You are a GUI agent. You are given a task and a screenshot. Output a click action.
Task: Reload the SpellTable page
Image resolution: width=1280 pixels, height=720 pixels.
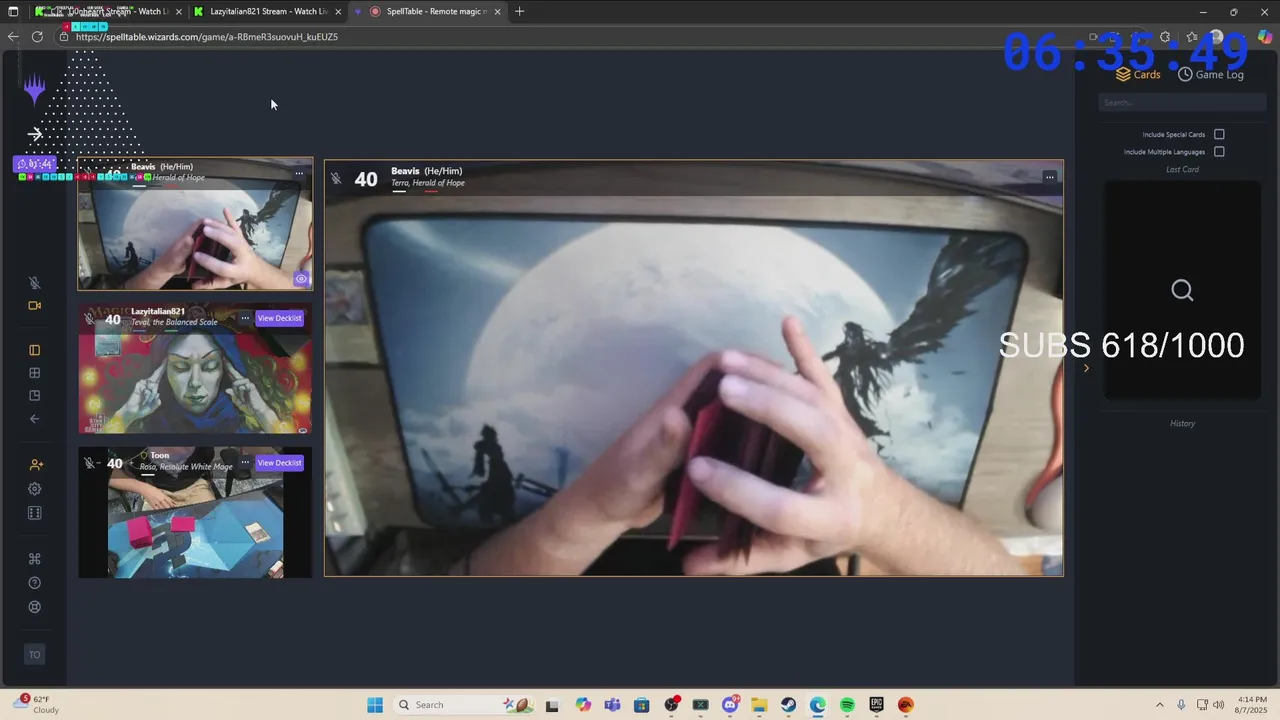(37, 36)
